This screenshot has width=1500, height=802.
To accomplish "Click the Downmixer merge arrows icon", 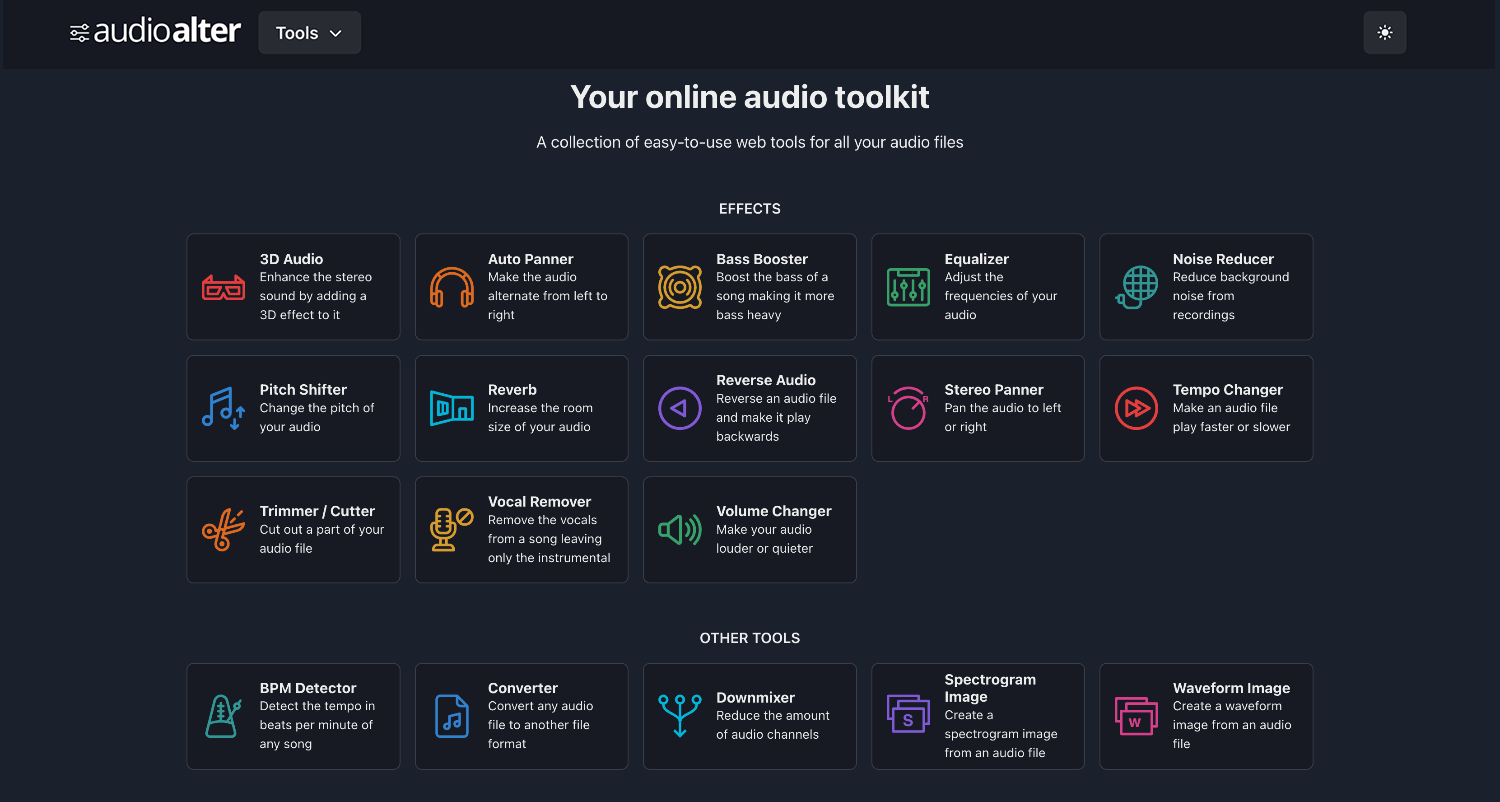I will [x=679, y=716].
